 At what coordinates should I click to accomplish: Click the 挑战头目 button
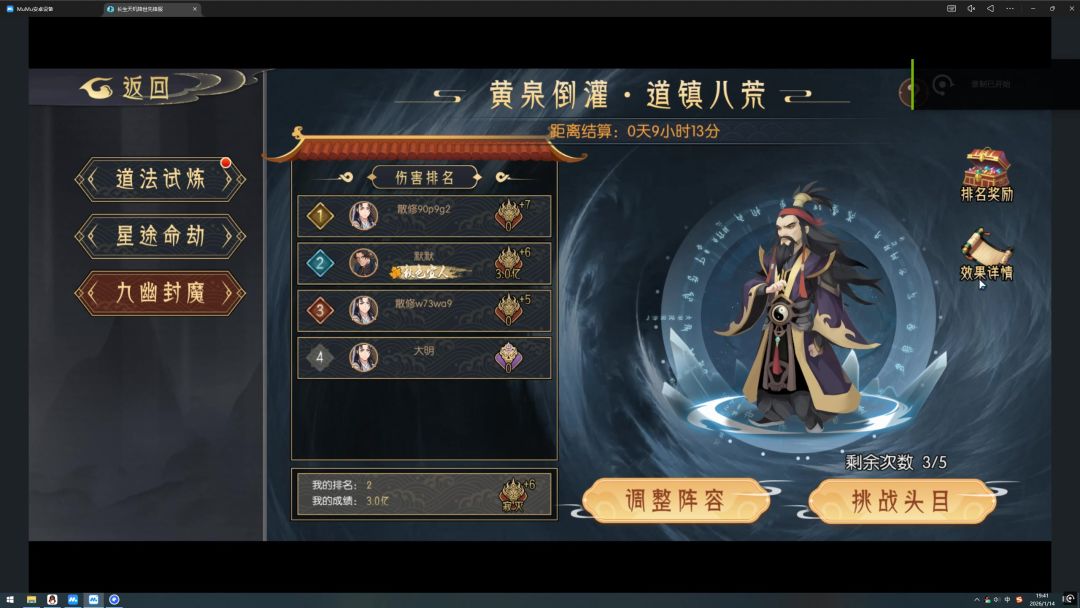coord(902,501)
